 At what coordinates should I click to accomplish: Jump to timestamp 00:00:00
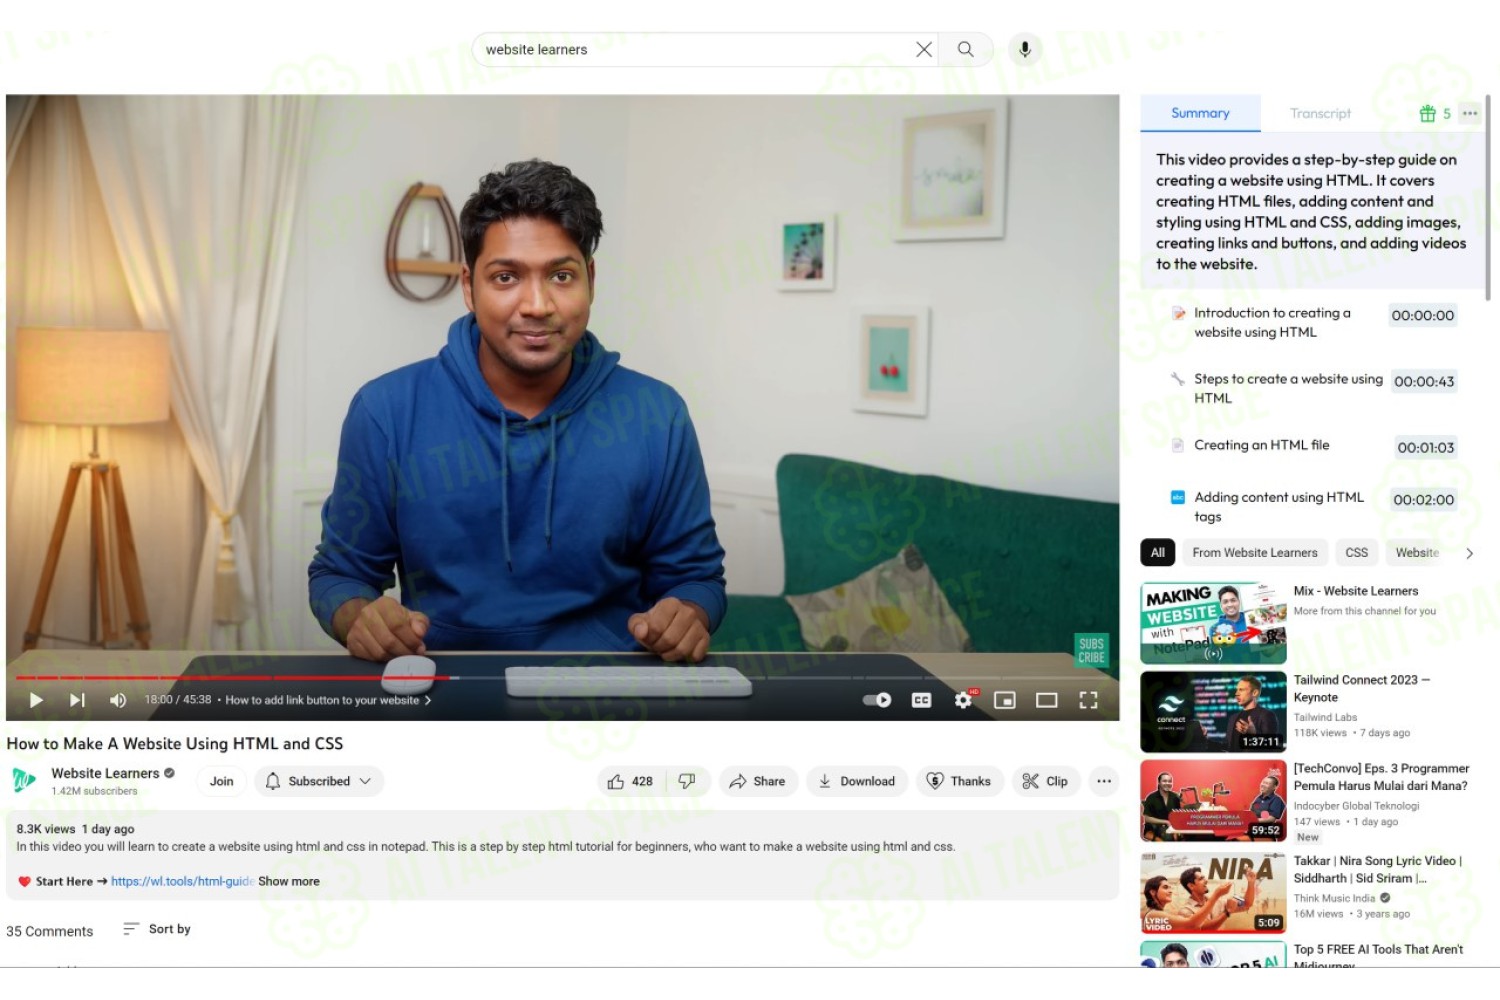point(1423,315)
